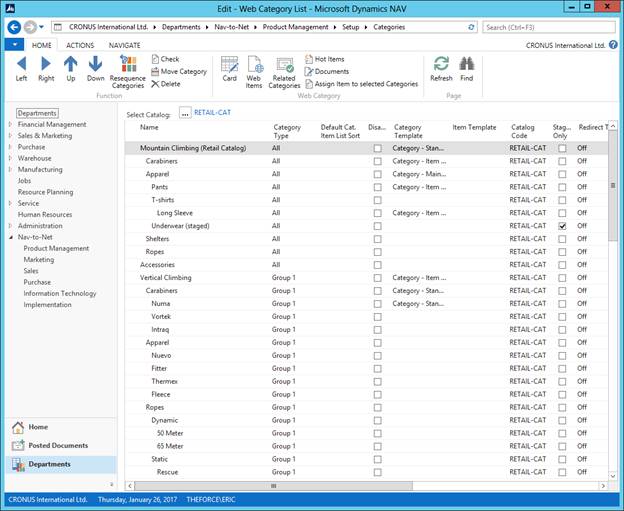This screenshot has height=511, width=624.
Task: Run Resequence Categories
Action: [x=128, y=72]
